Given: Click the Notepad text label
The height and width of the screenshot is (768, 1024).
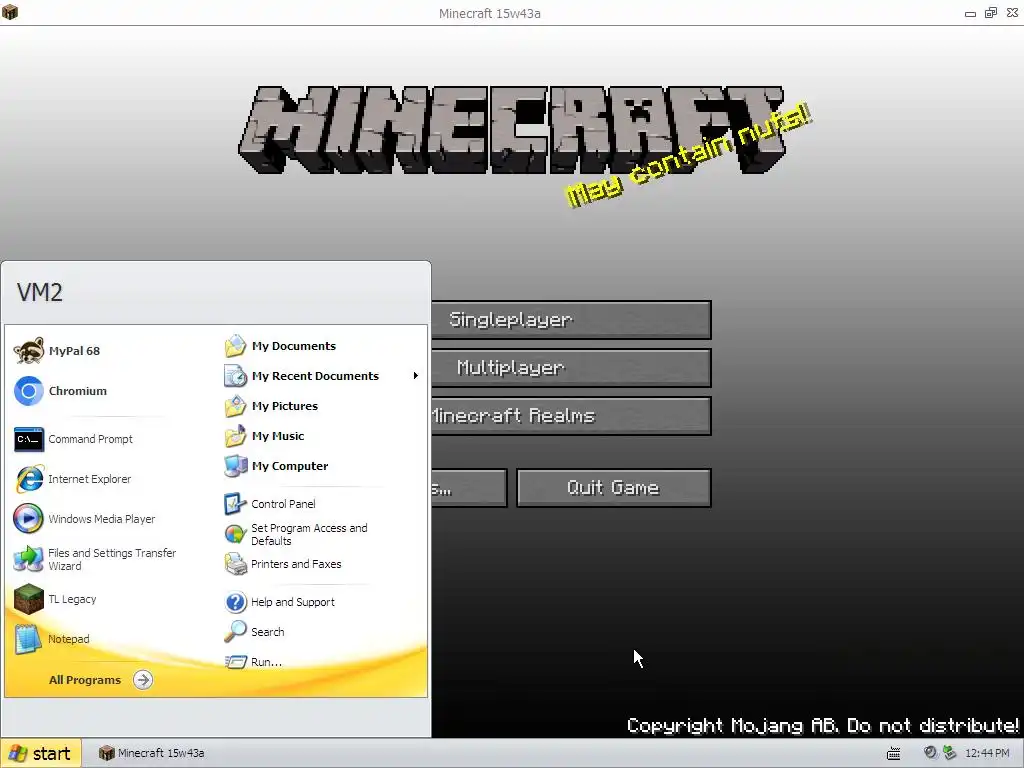Looking at the screenshot, I should [69, 639].
